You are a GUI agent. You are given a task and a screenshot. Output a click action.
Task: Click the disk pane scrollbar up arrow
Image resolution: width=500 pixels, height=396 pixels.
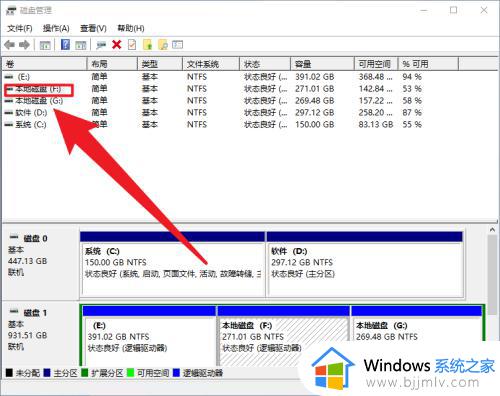(492, 230)
